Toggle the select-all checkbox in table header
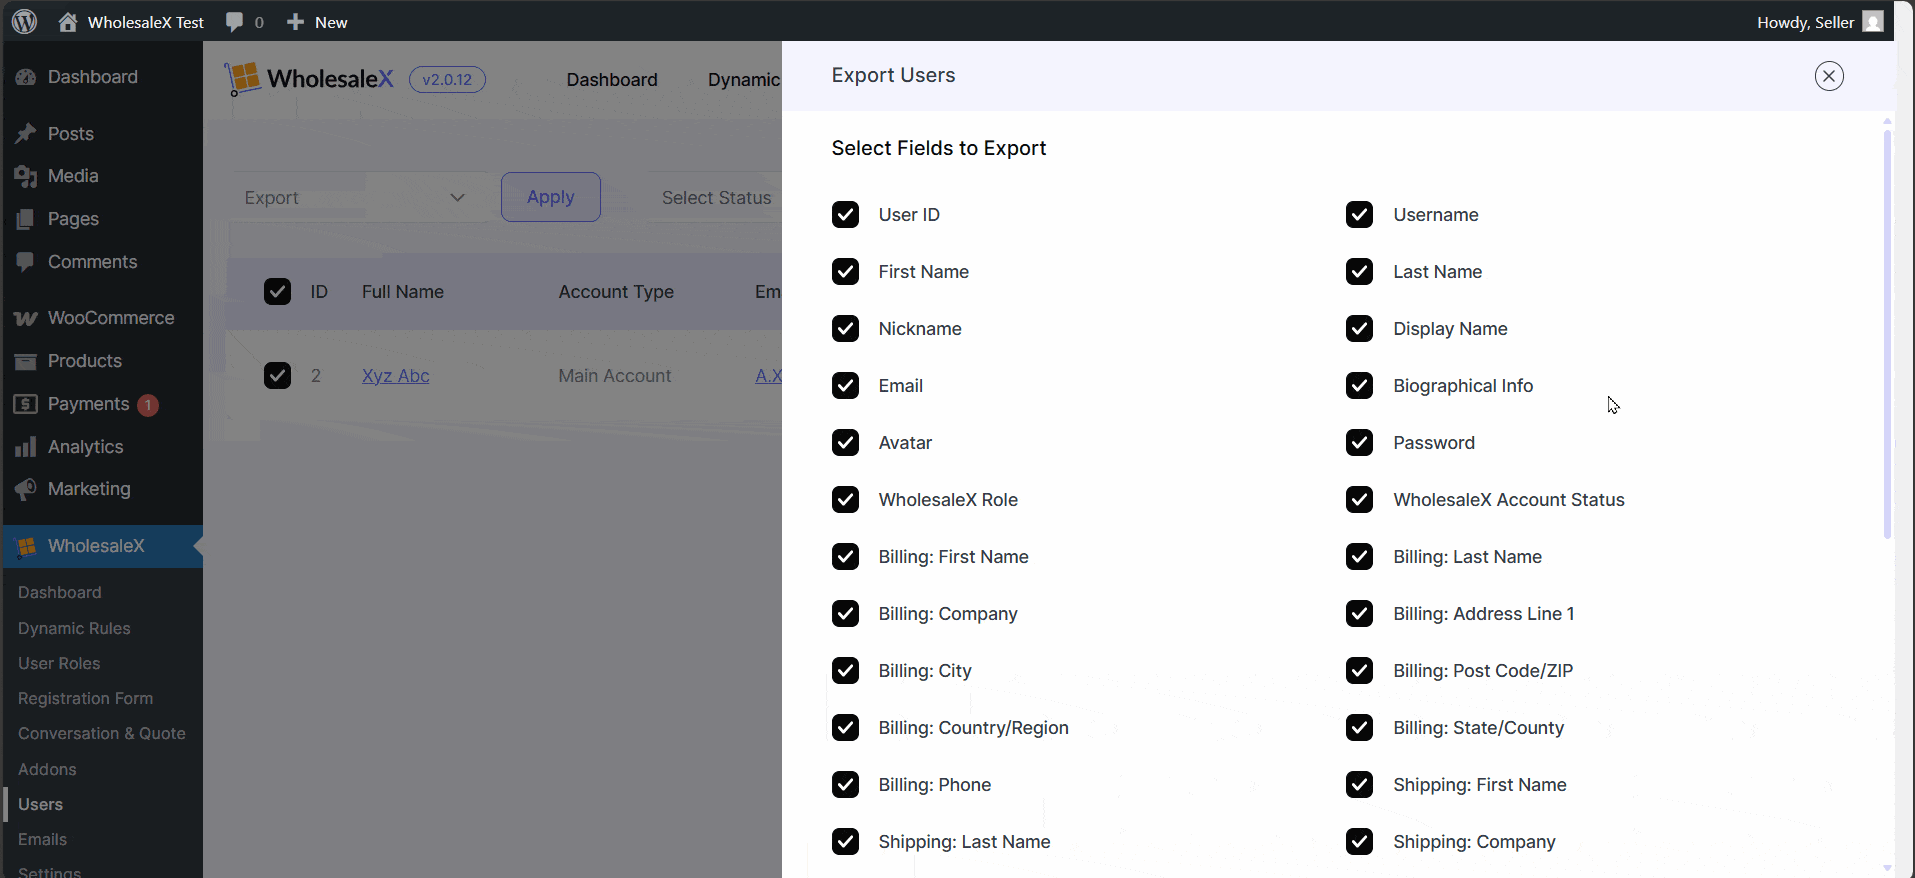The image size is (1915, 878). point(277,292)
